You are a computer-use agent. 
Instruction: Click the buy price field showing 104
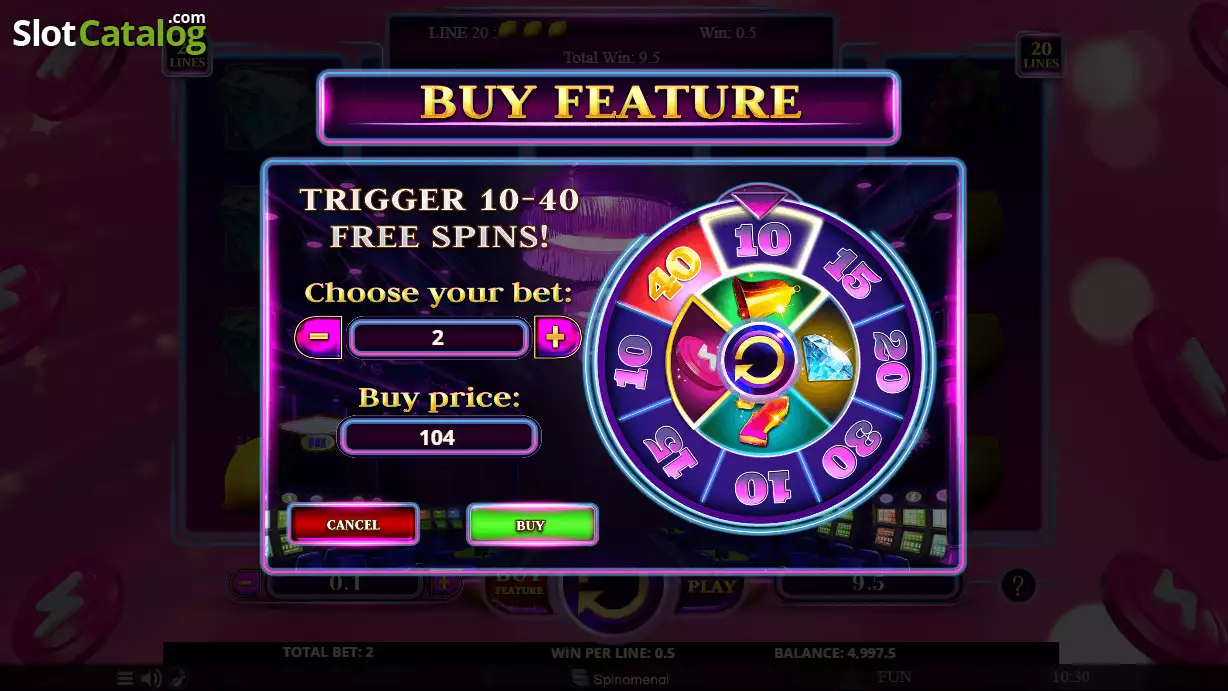tap(438, 437)
